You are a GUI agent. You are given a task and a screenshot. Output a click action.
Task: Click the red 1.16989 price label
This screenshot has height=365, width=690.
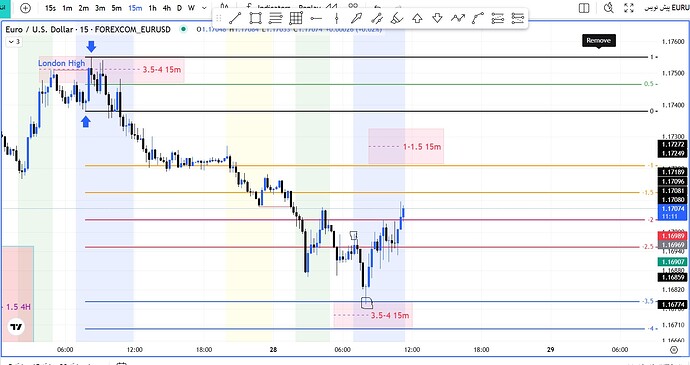[673, 236]
